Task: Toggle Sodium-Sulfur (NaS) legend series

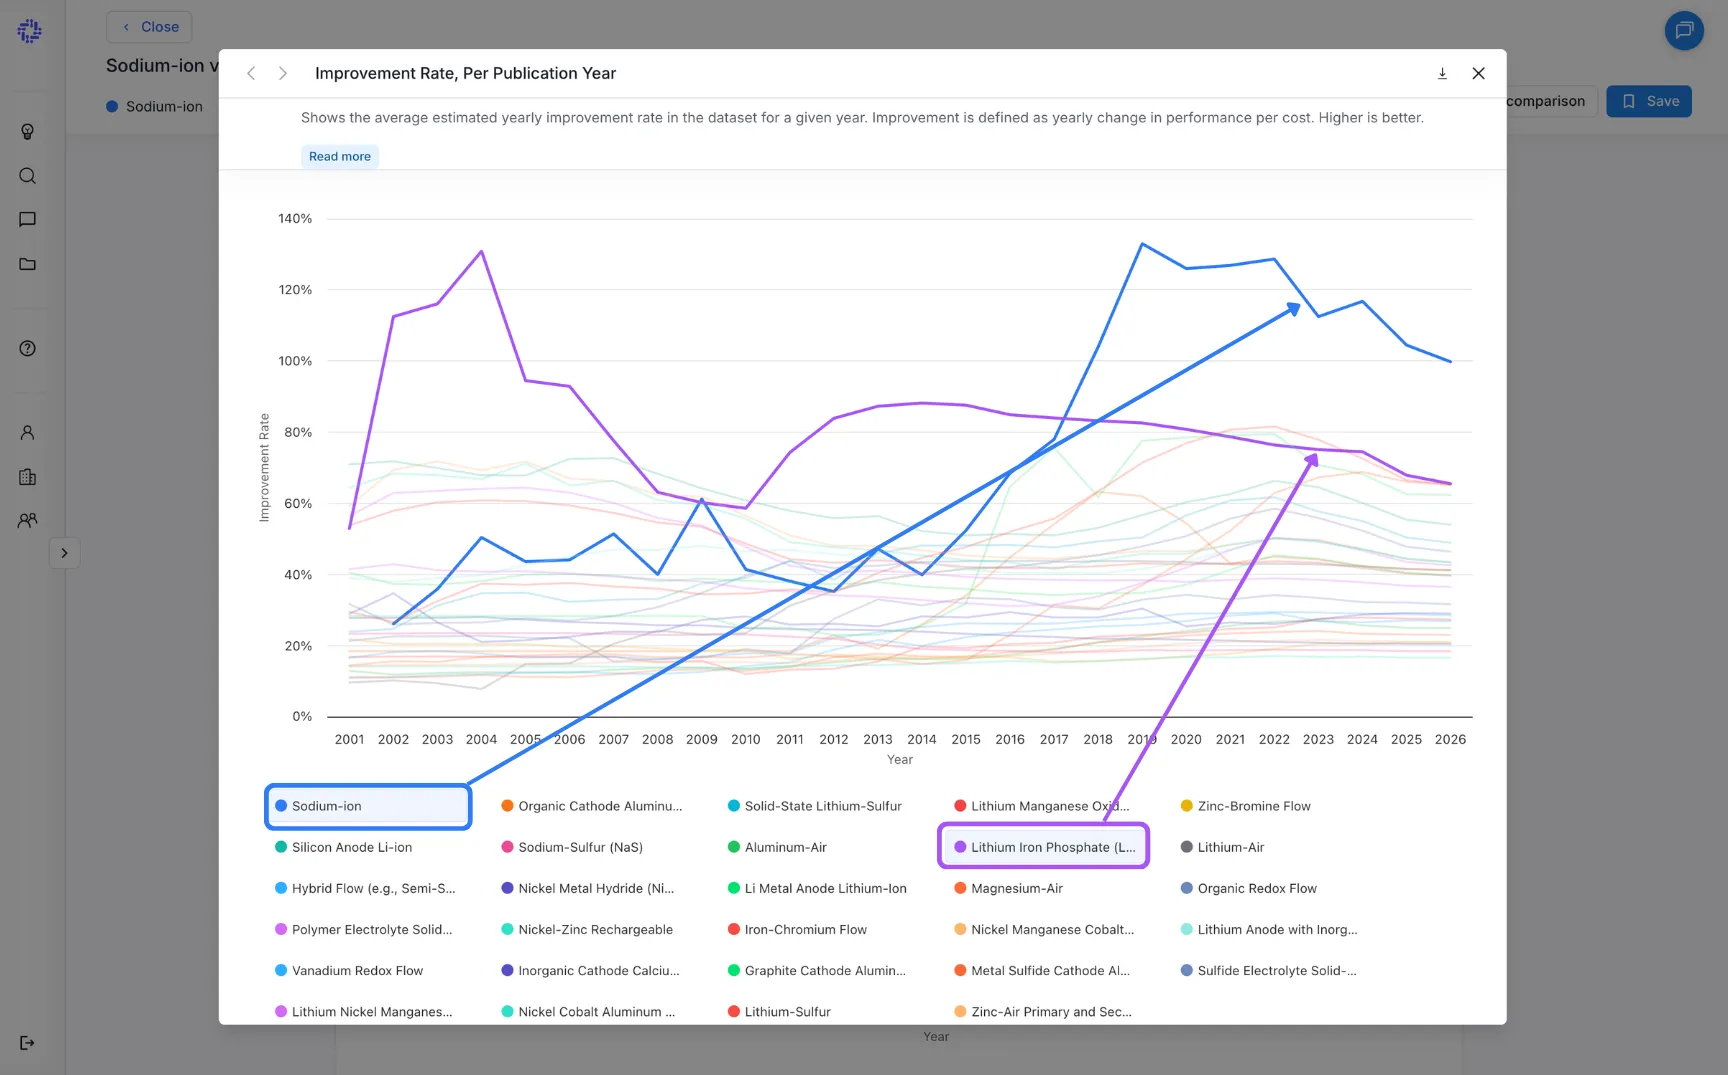Action: pyautogui.click(x=572, y=847)
